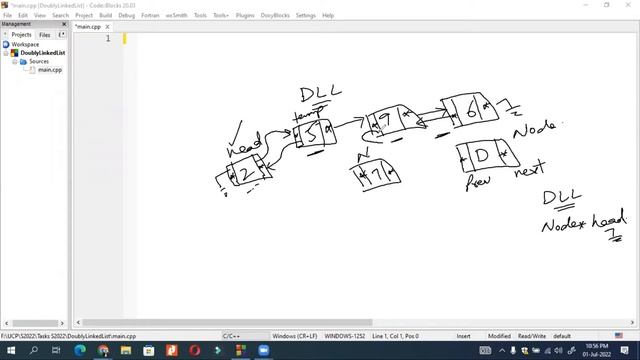Click the main.cpp file icon in tree
This screenshot has height=360, width=640.
(x=32, y=70)
